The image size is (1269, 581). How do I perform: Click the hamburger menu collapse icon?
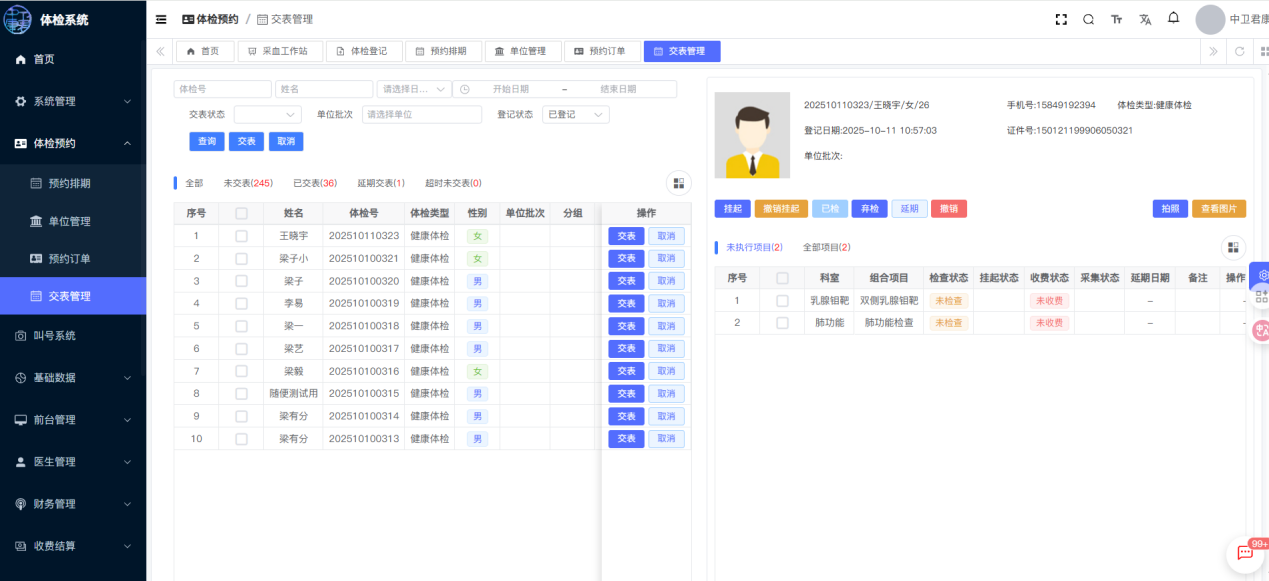161,19
